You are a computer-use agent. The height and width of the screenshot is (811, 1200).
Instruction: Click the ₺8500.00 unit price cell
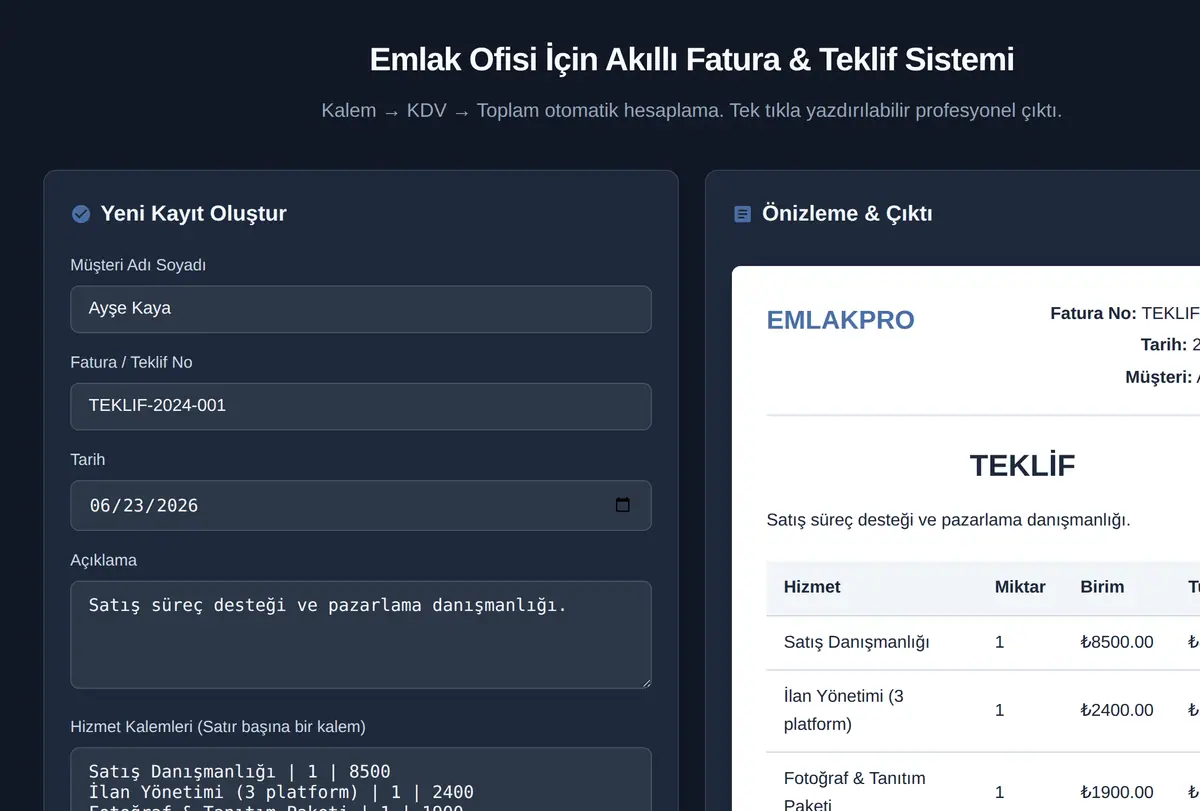point(1117,642)
